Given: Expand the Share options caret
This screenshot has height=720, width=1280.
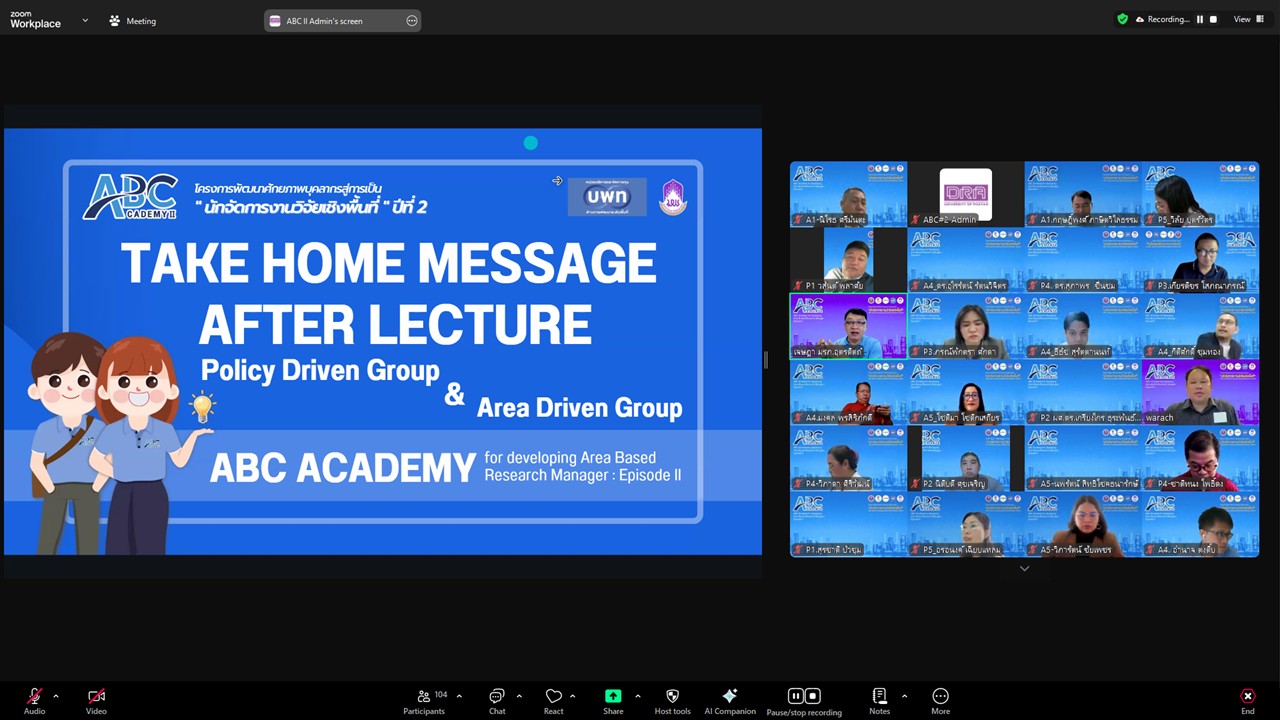Looking at the screenshot, I should (x=637, y=696).
